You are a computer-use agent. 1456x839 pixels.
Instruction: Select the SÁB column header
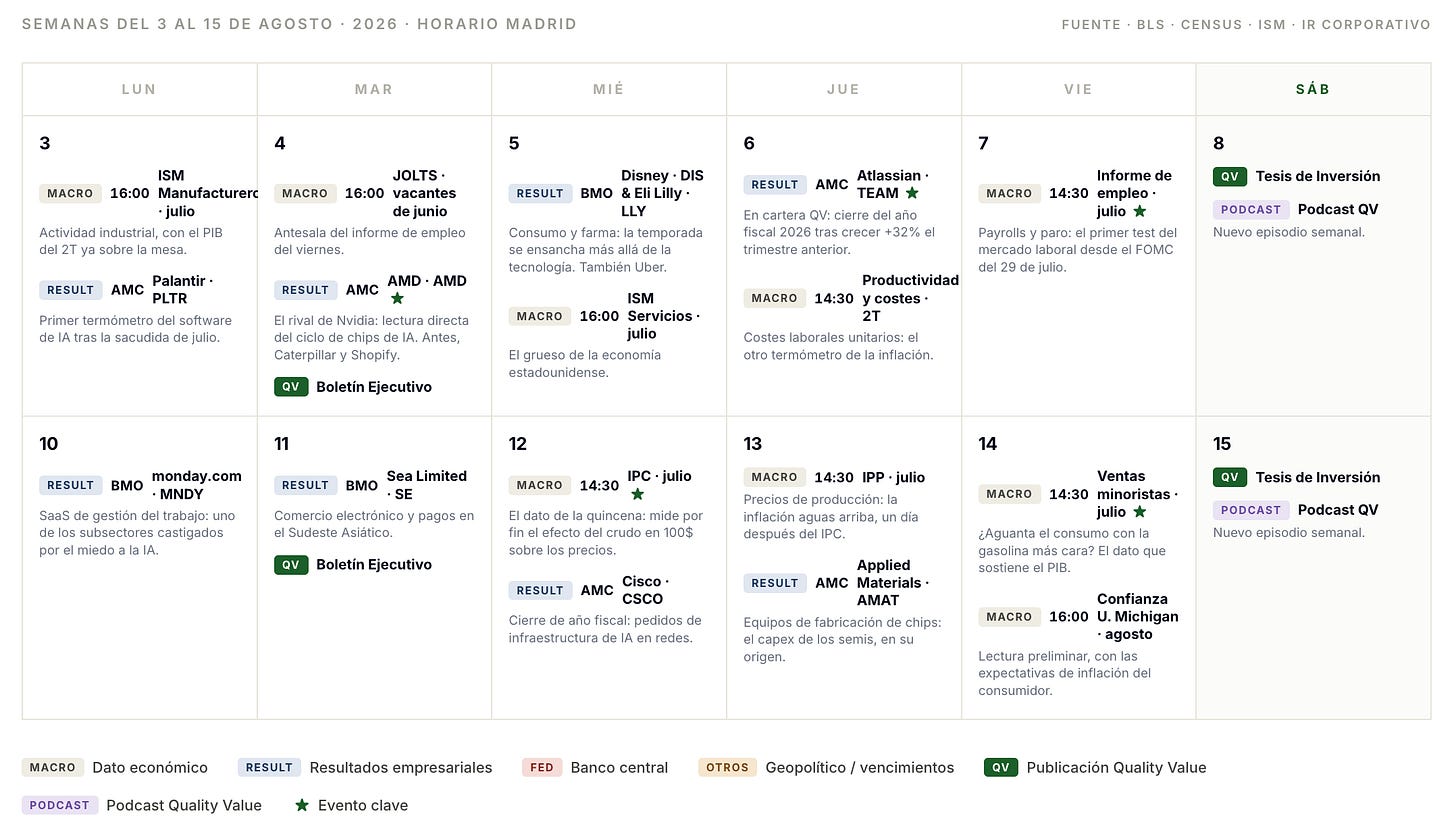(x=1313, y=89)
